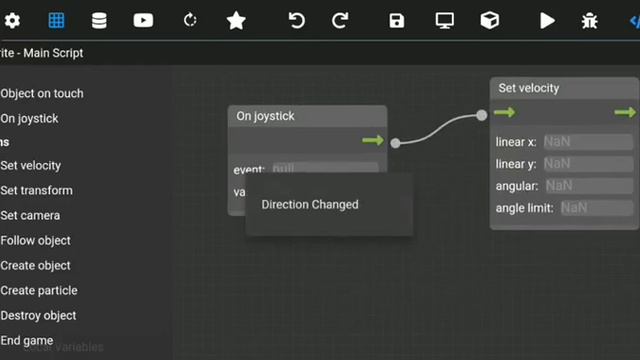This screenshot has height=360, width=640.
Task: Select Create object in sidebar
Action: point(36,266)
